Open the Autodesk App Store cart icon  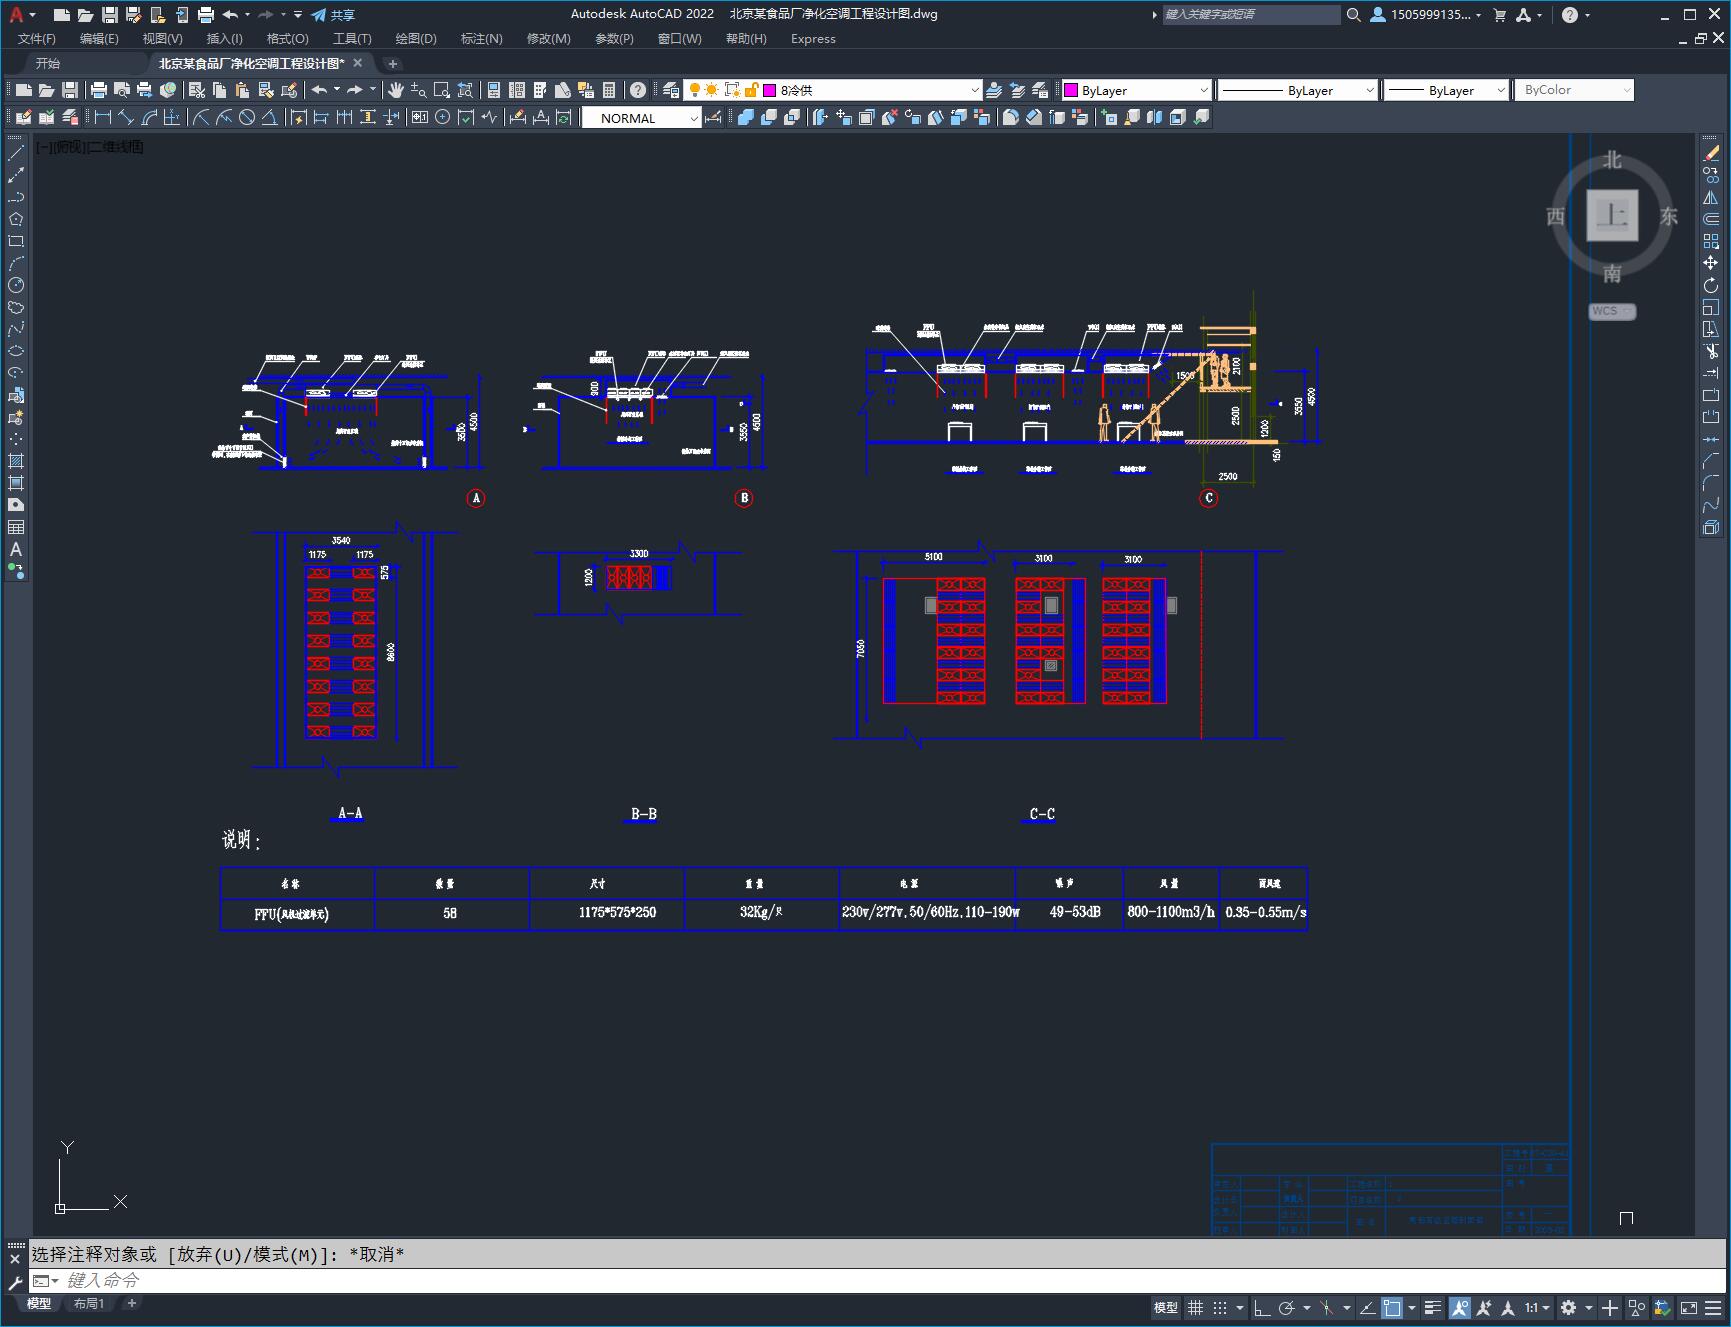tap(1499, 15)
